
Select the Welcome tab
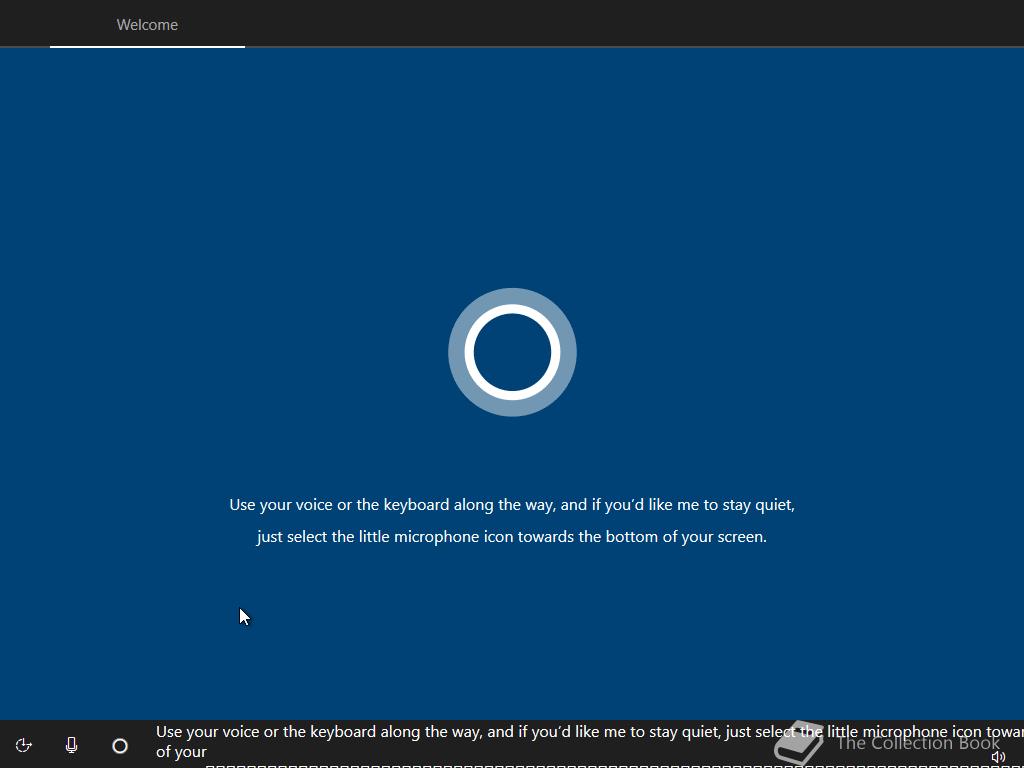147,25
